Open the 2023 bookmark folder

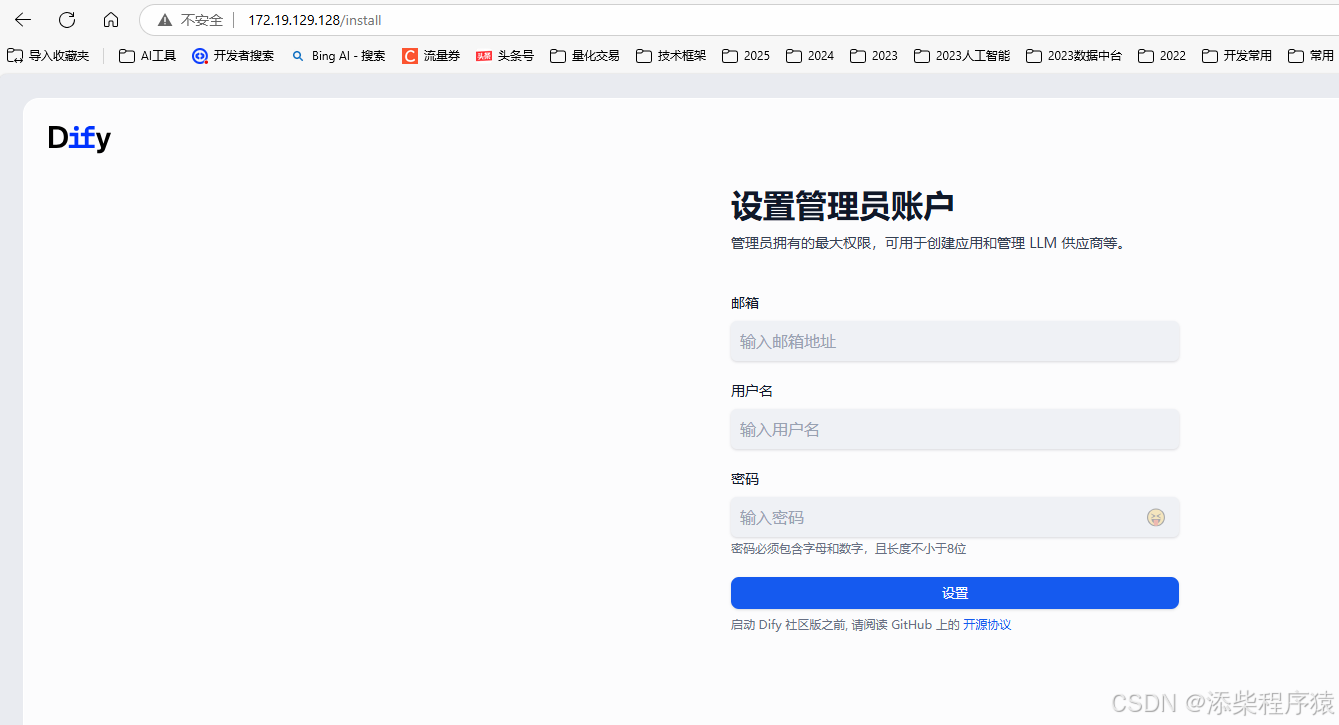click(874, 56)
